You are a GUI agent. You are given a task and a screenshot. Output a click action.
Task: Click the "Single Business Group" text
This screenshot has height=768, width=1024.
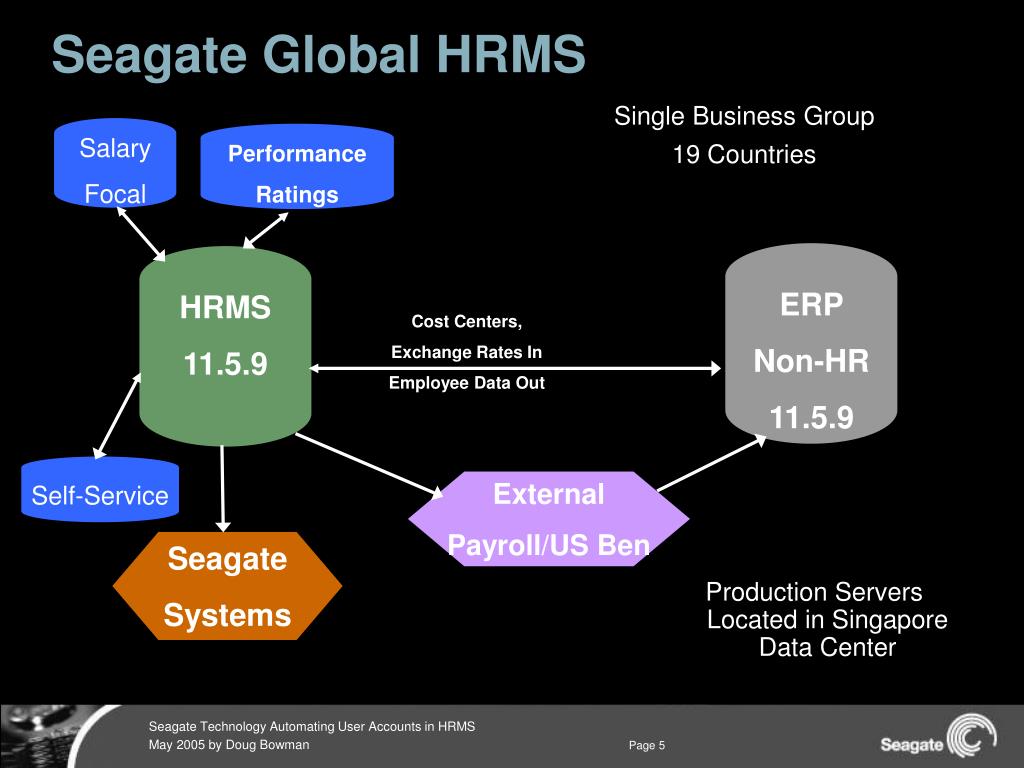pos(744,116)
